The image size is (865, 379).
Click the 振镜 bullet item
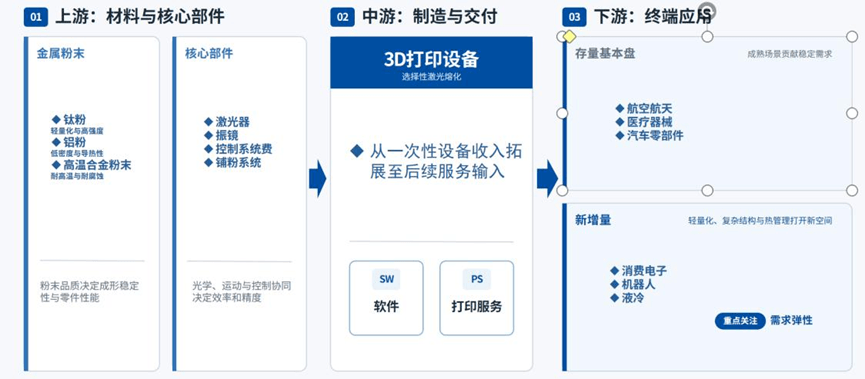[221, 136]
